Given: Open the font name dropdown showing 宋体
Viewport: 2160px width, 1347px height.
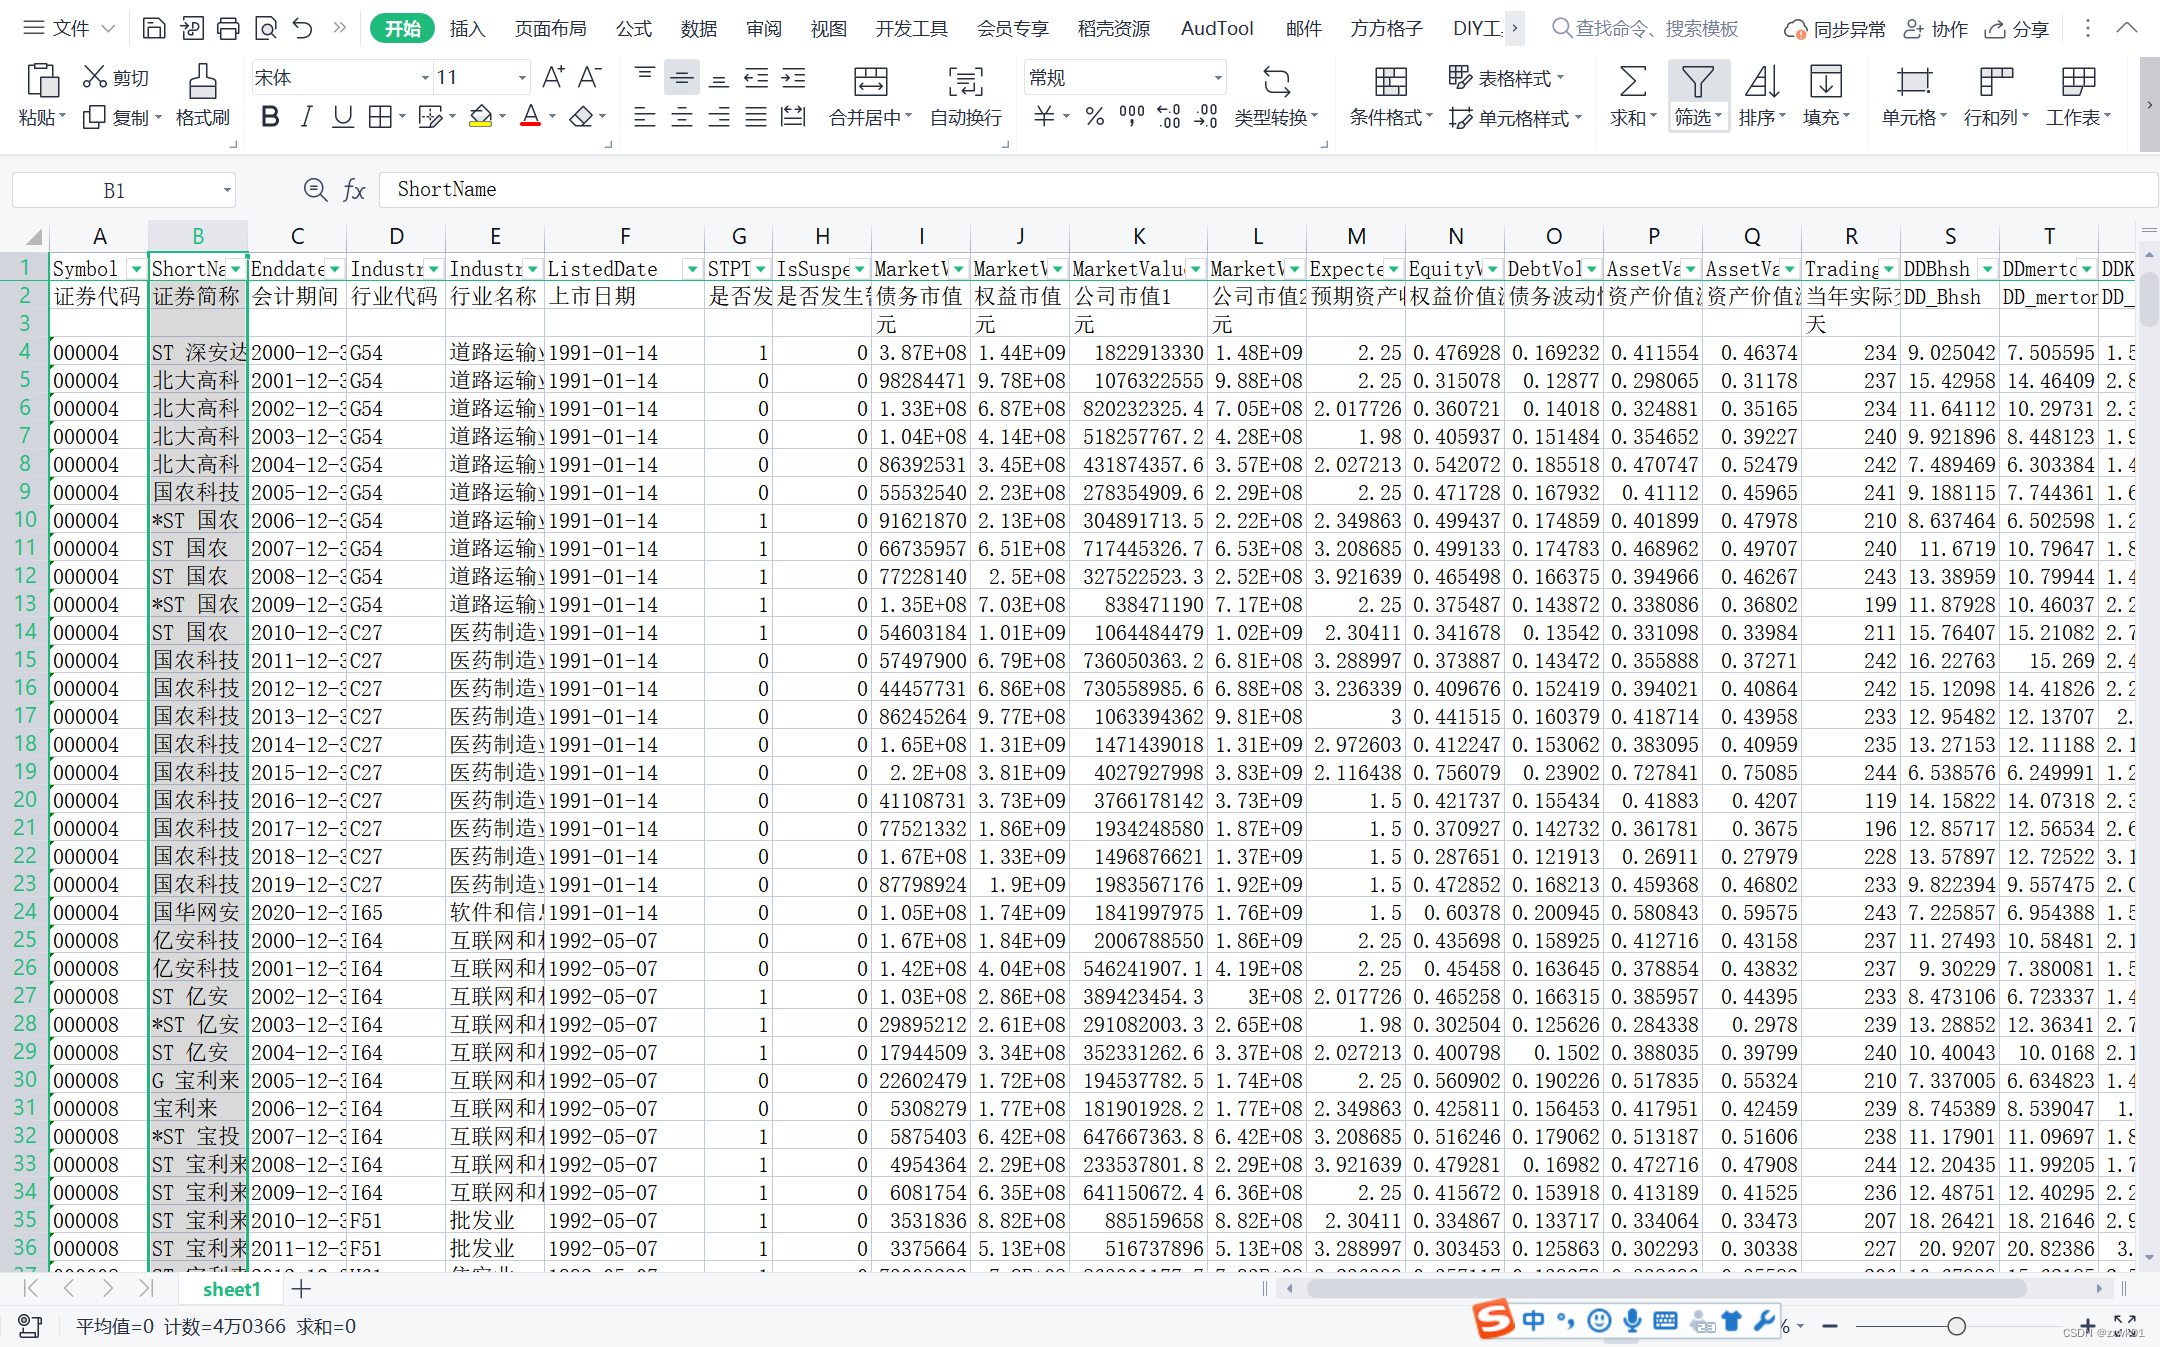Looking at the screenshot, I should (x=425, y=77).
